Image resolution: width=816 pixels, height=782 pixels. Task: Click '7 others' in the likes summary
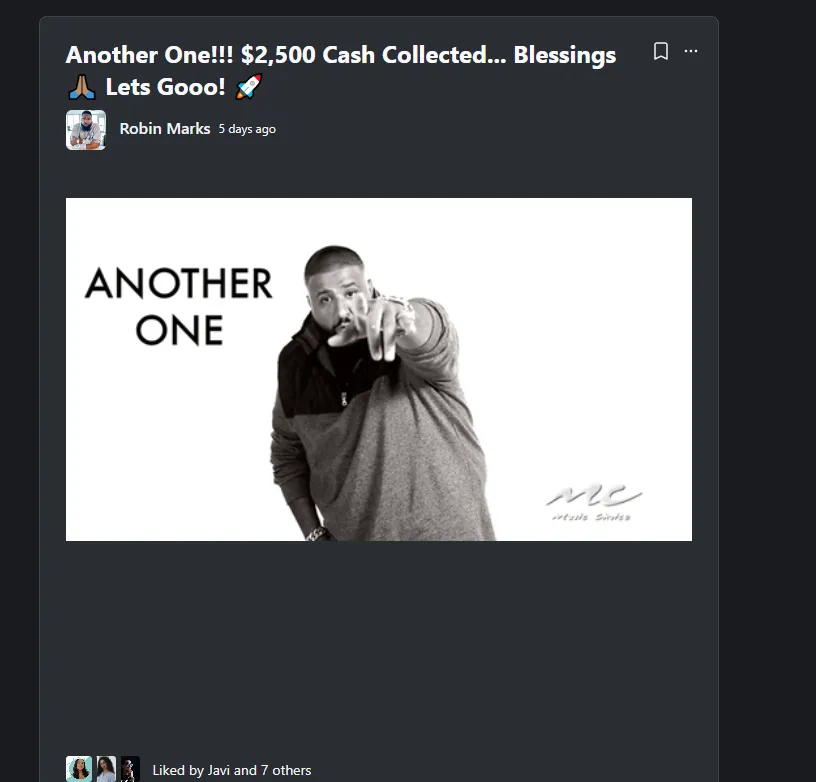pos(286,770)
